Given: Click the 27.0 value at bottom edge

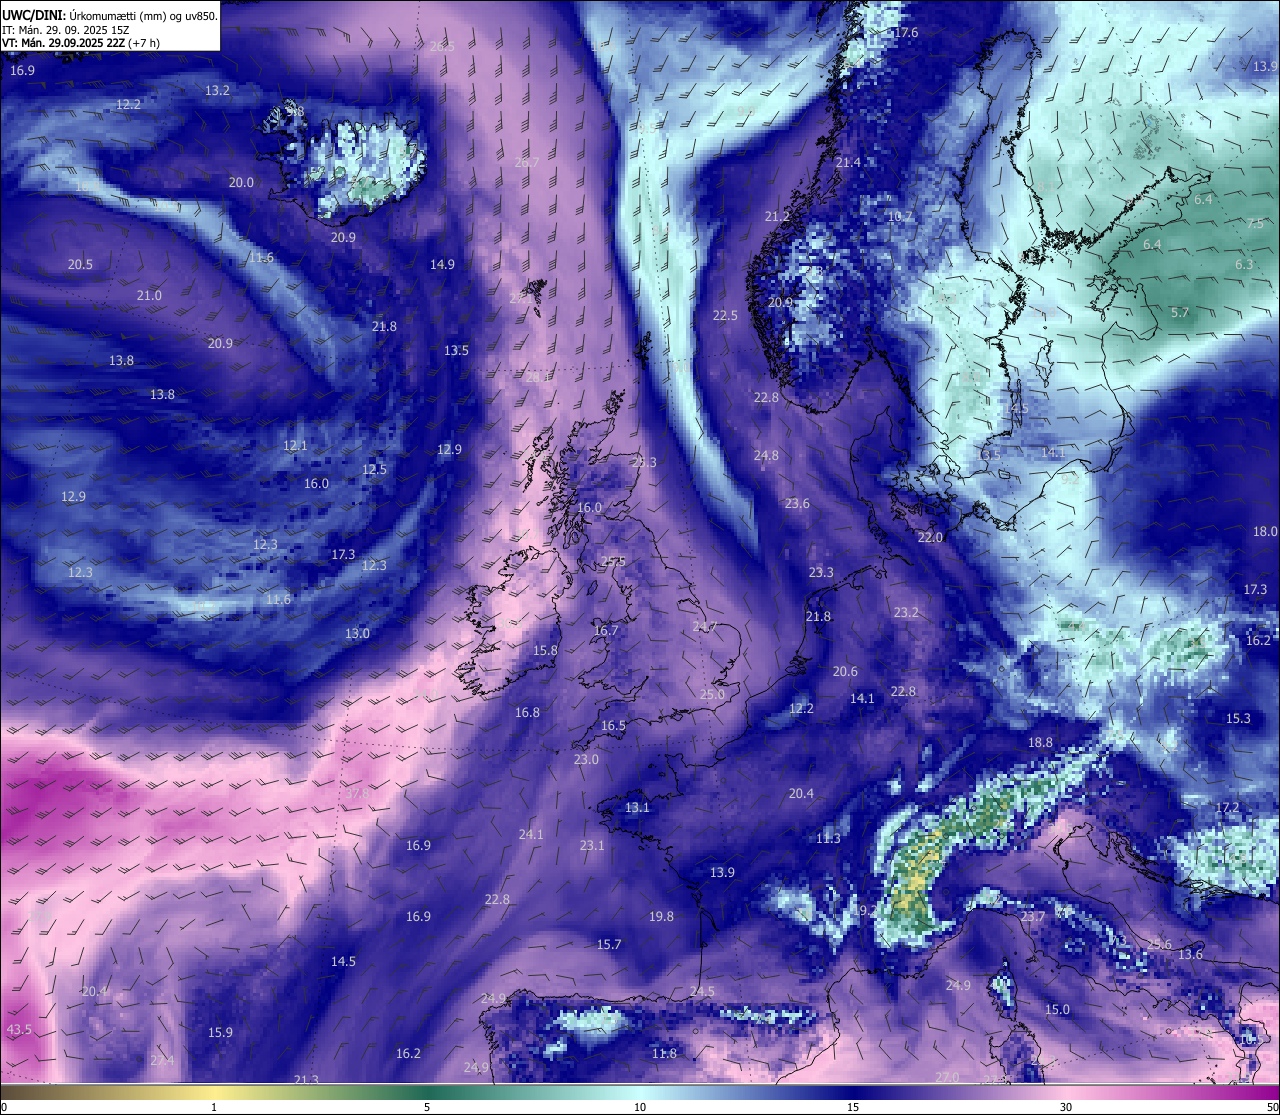Looking at the screenshot, I should [x=947, y=1077].
